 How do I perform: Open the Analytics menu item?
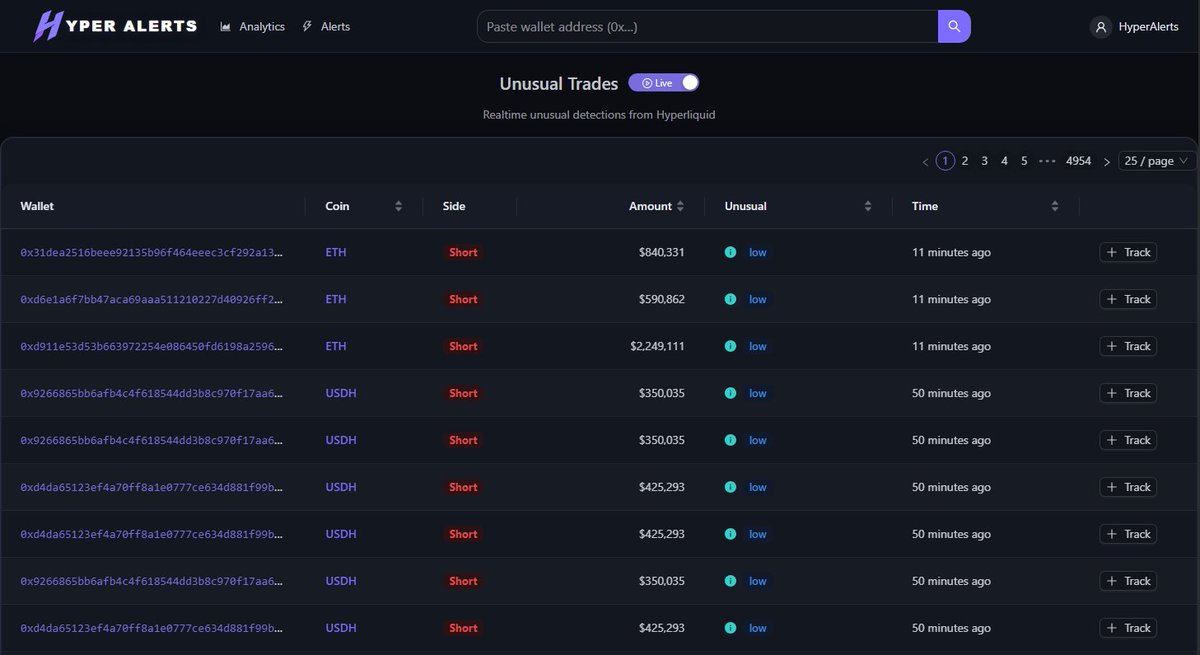[x=252, y=27]
